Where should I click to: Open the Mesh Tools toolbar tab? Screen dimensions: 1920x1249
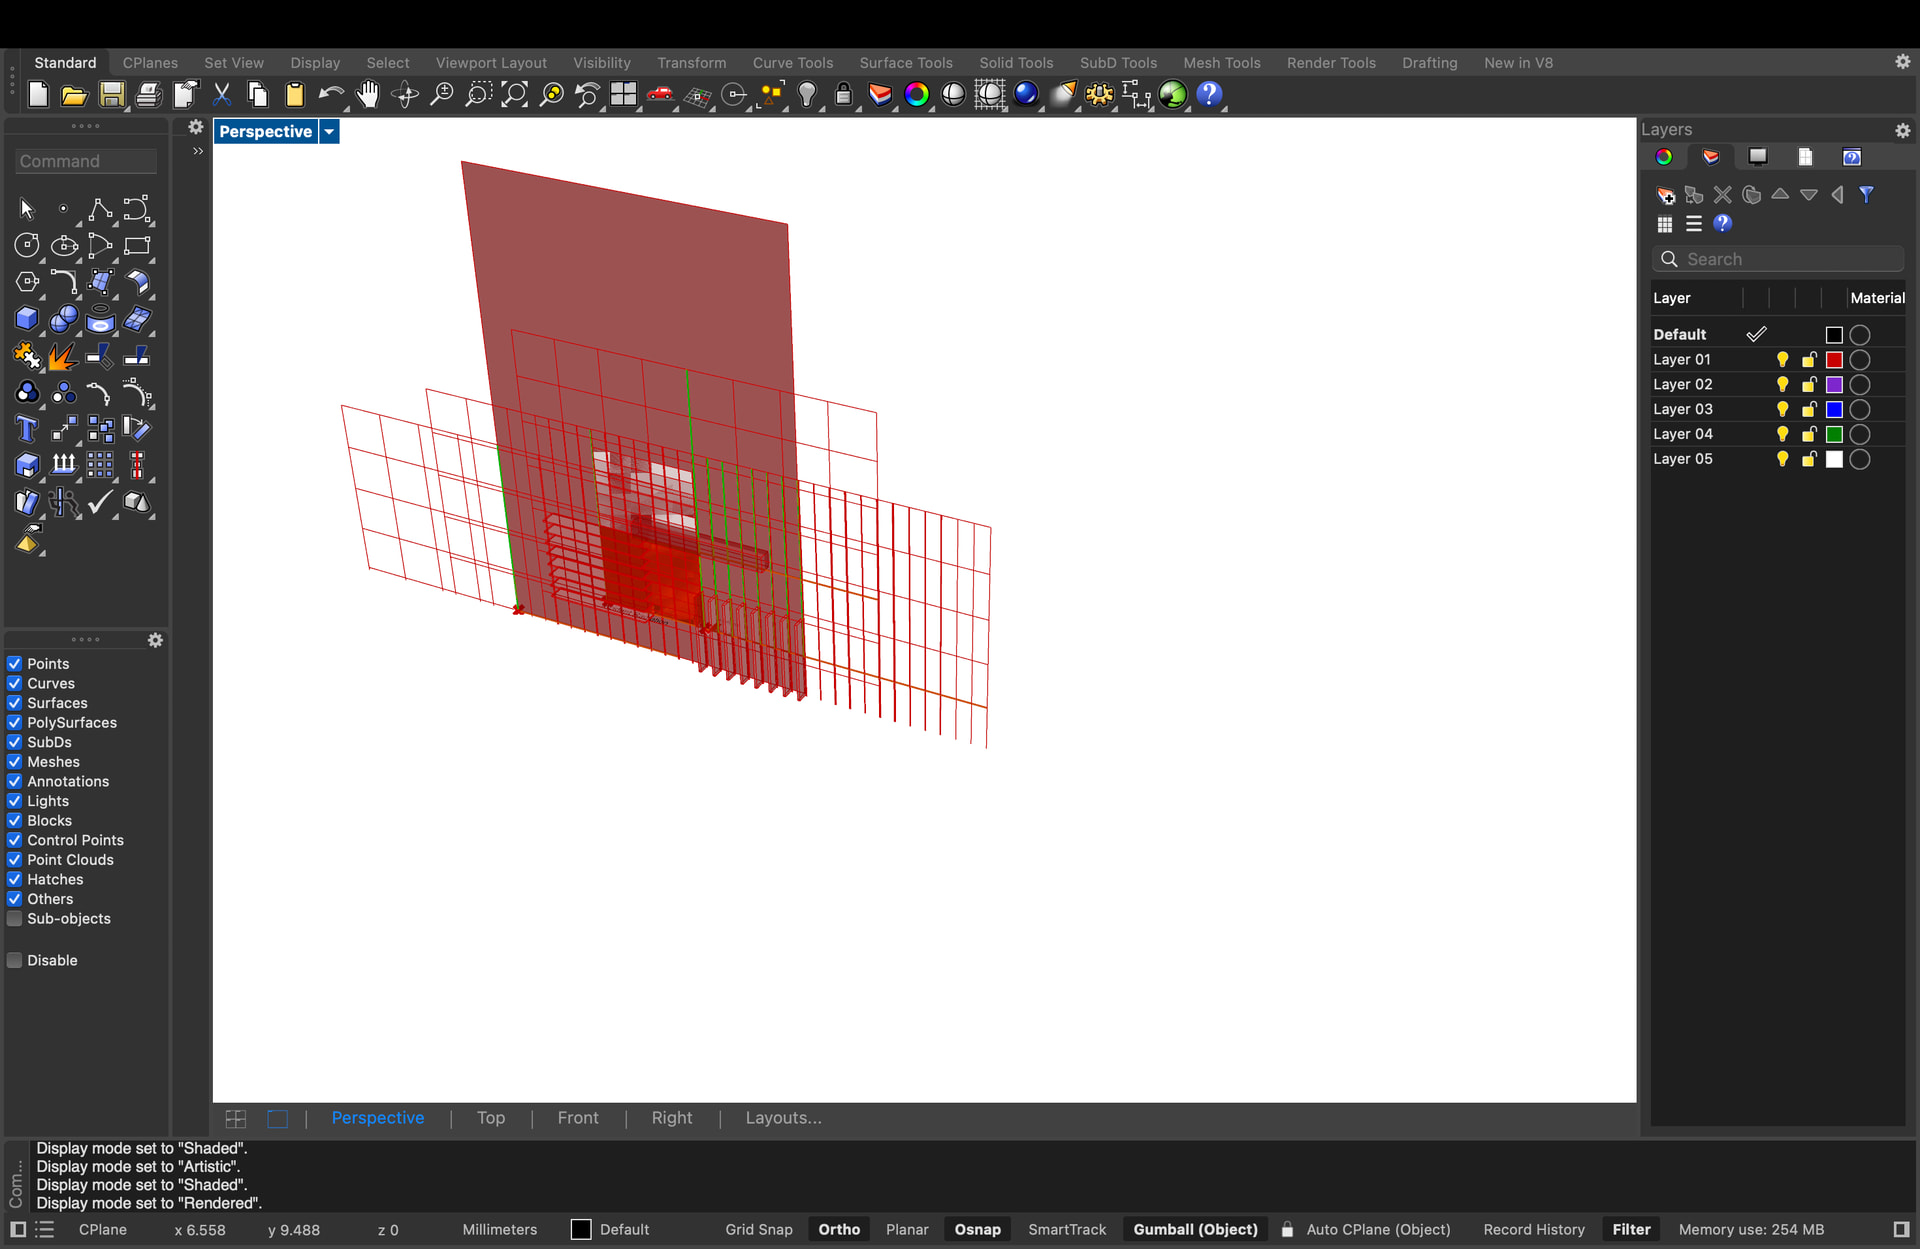[x=1221, y=63]
